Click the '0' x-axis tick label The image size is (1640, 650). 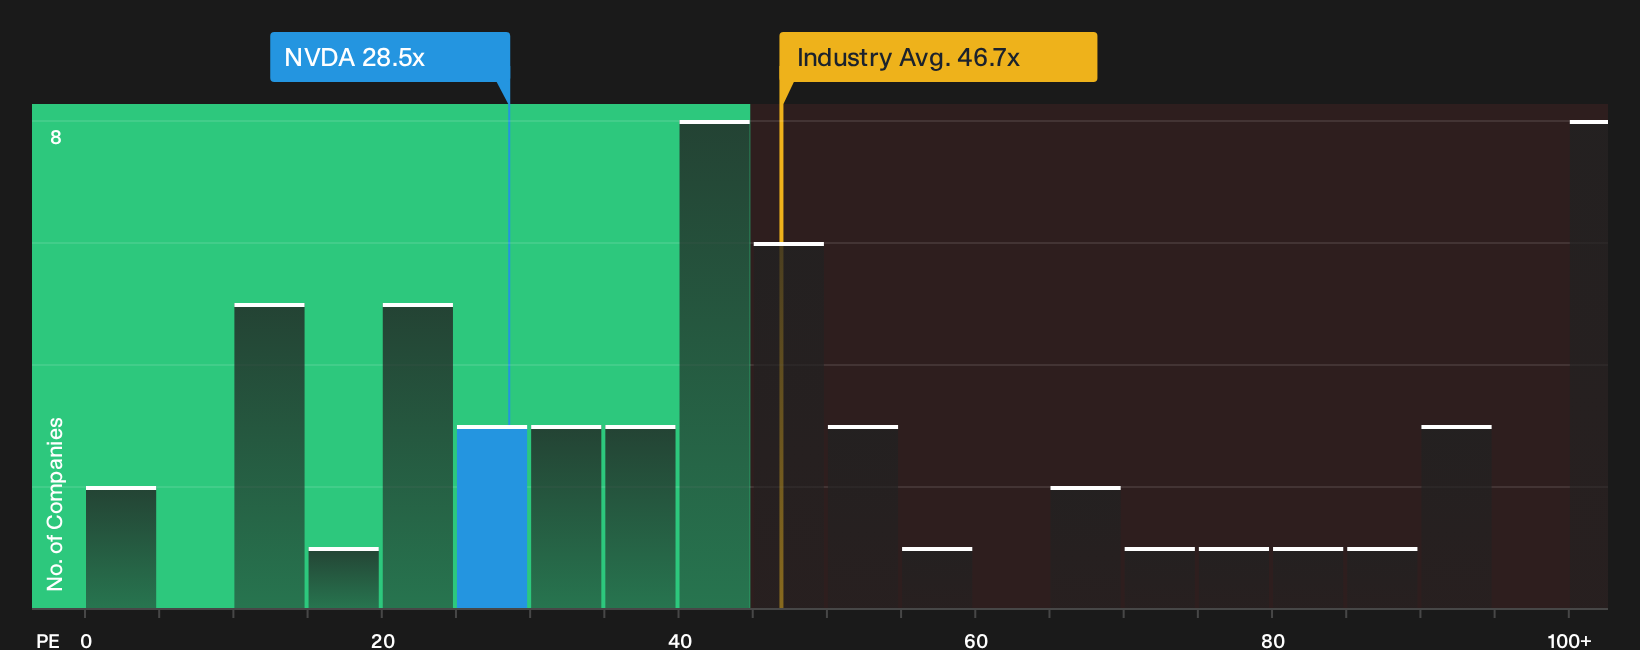click(86, 641)
